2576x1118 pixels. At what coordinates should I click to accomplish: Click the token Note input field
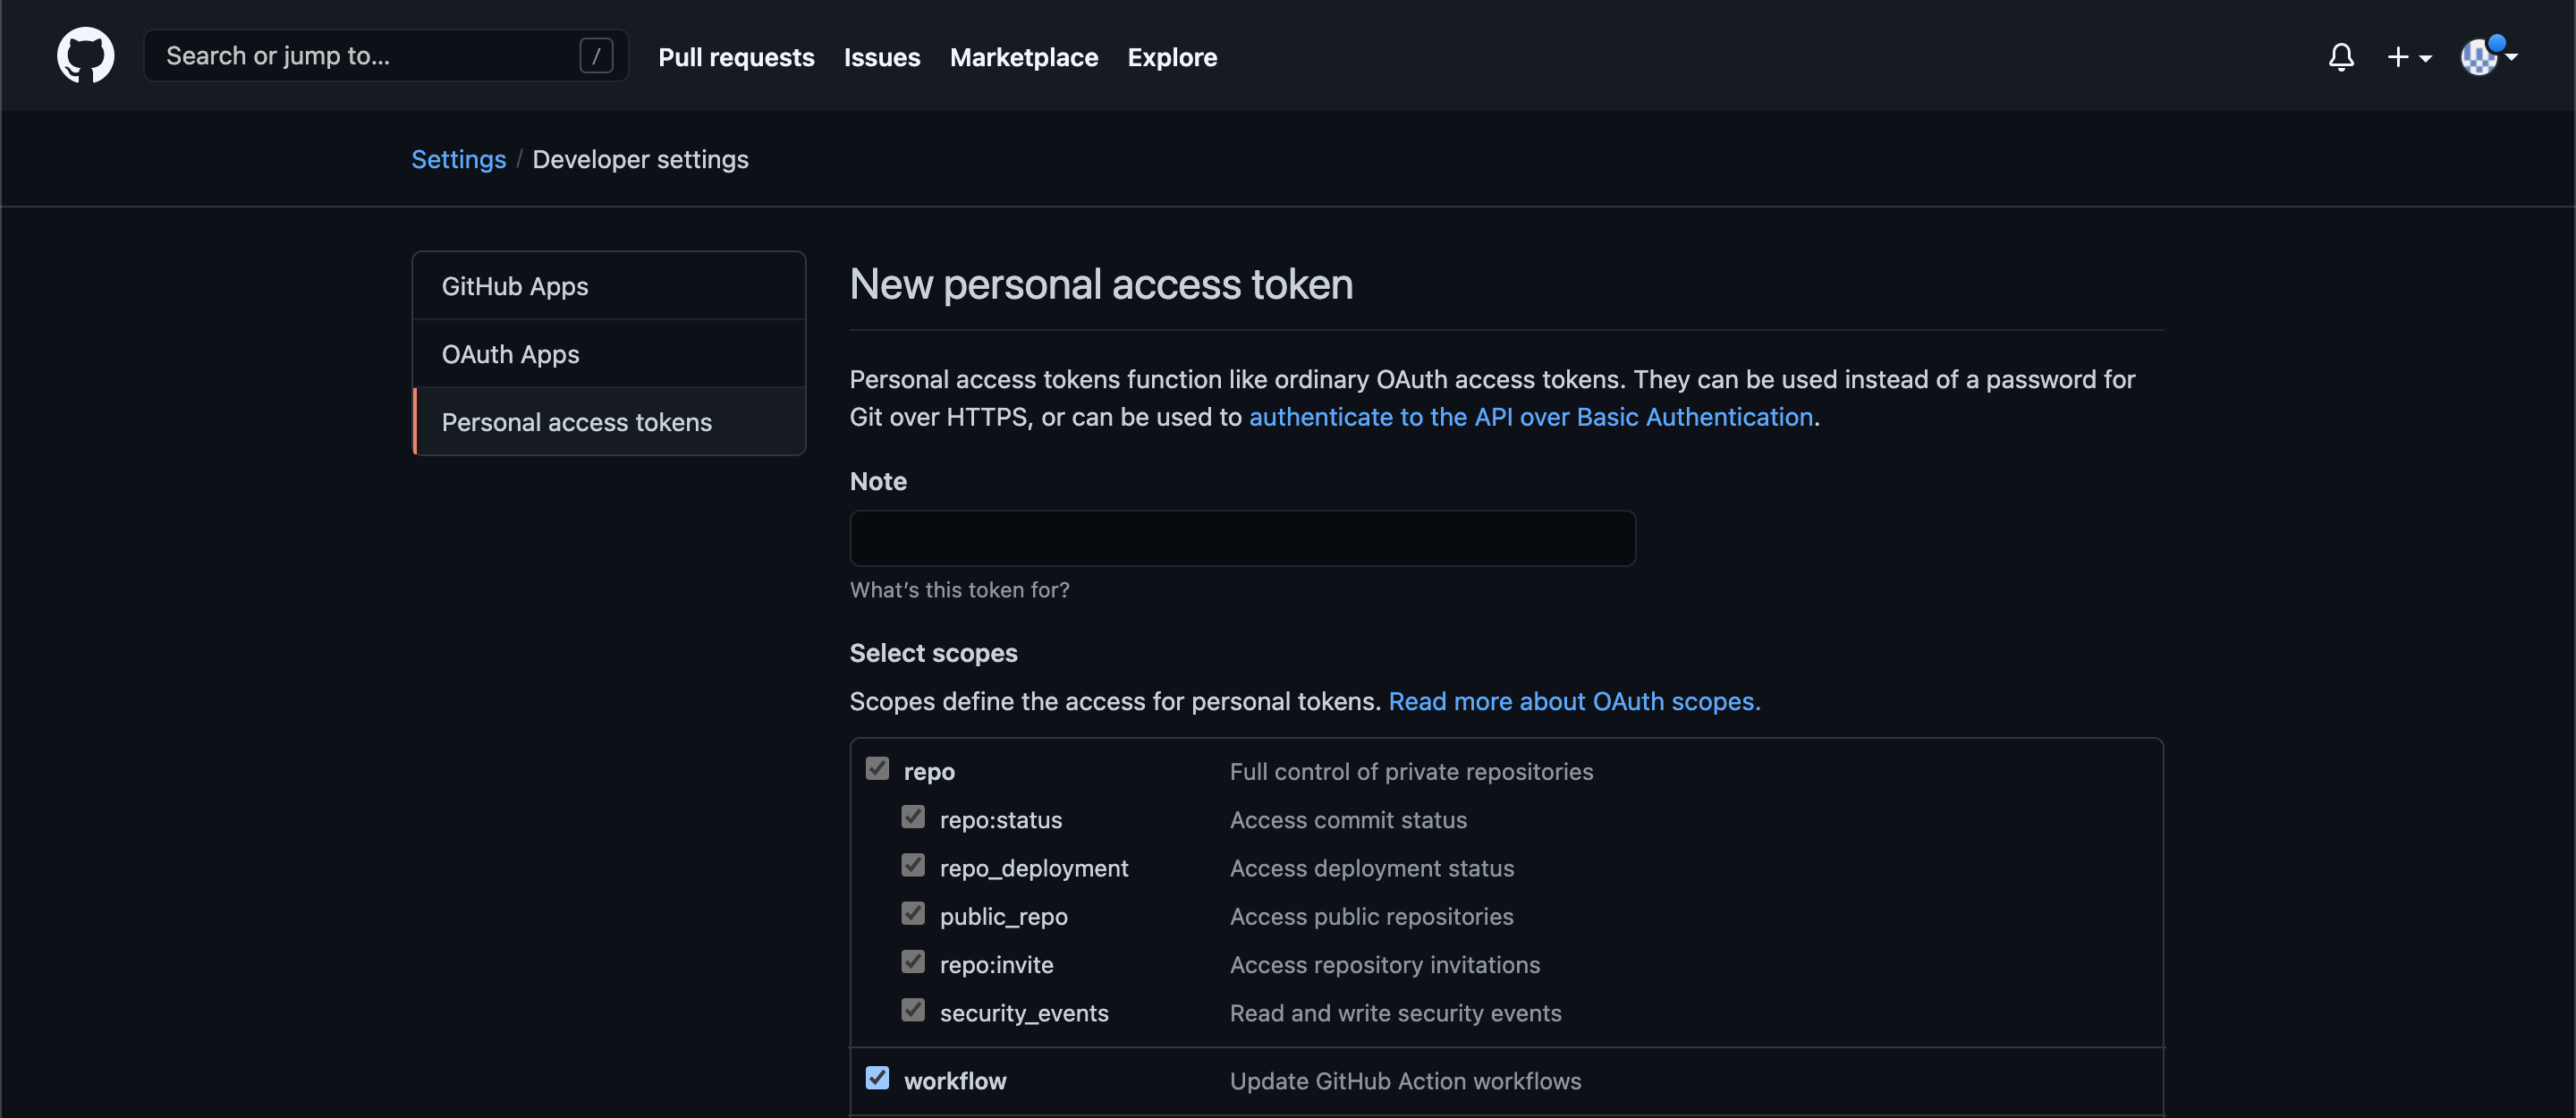tap(1242, 539)
